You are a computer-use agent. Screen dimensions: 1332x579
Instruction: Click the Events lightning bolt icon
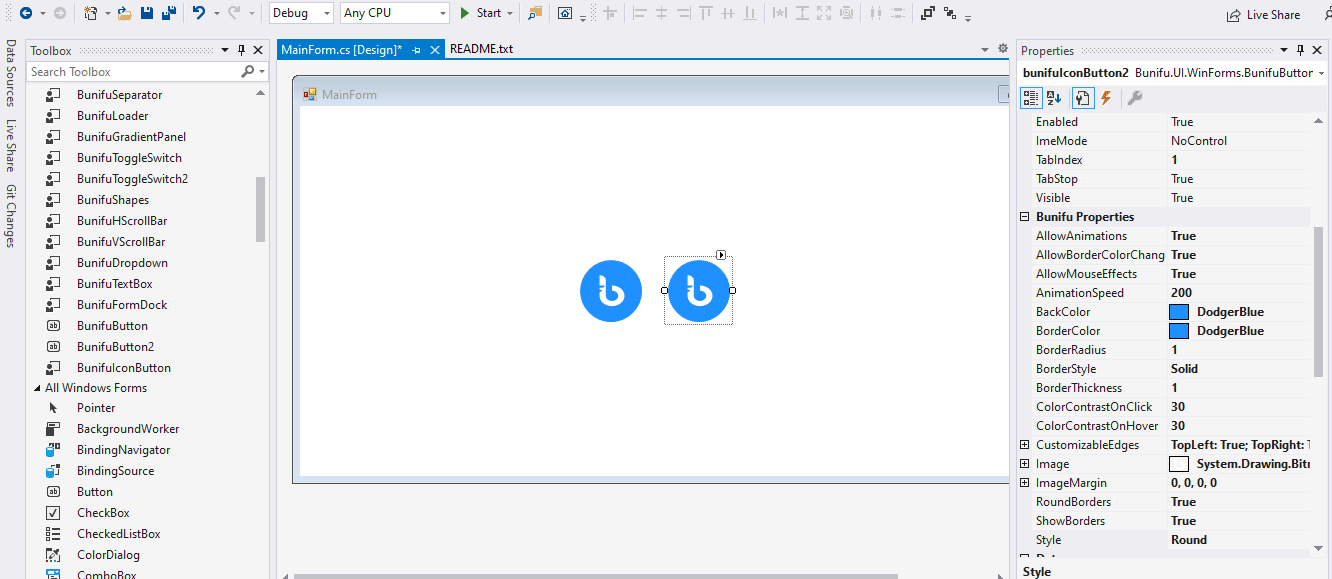(1106, 98)
